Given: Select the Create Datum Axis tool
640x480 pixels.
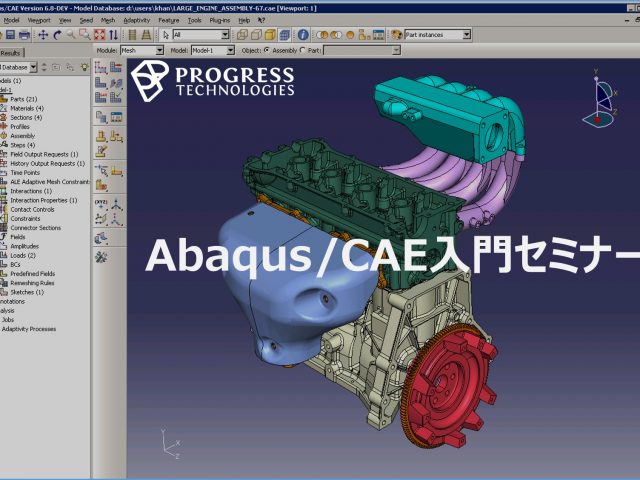Looking at the screenshot, I should click(116, 204).
